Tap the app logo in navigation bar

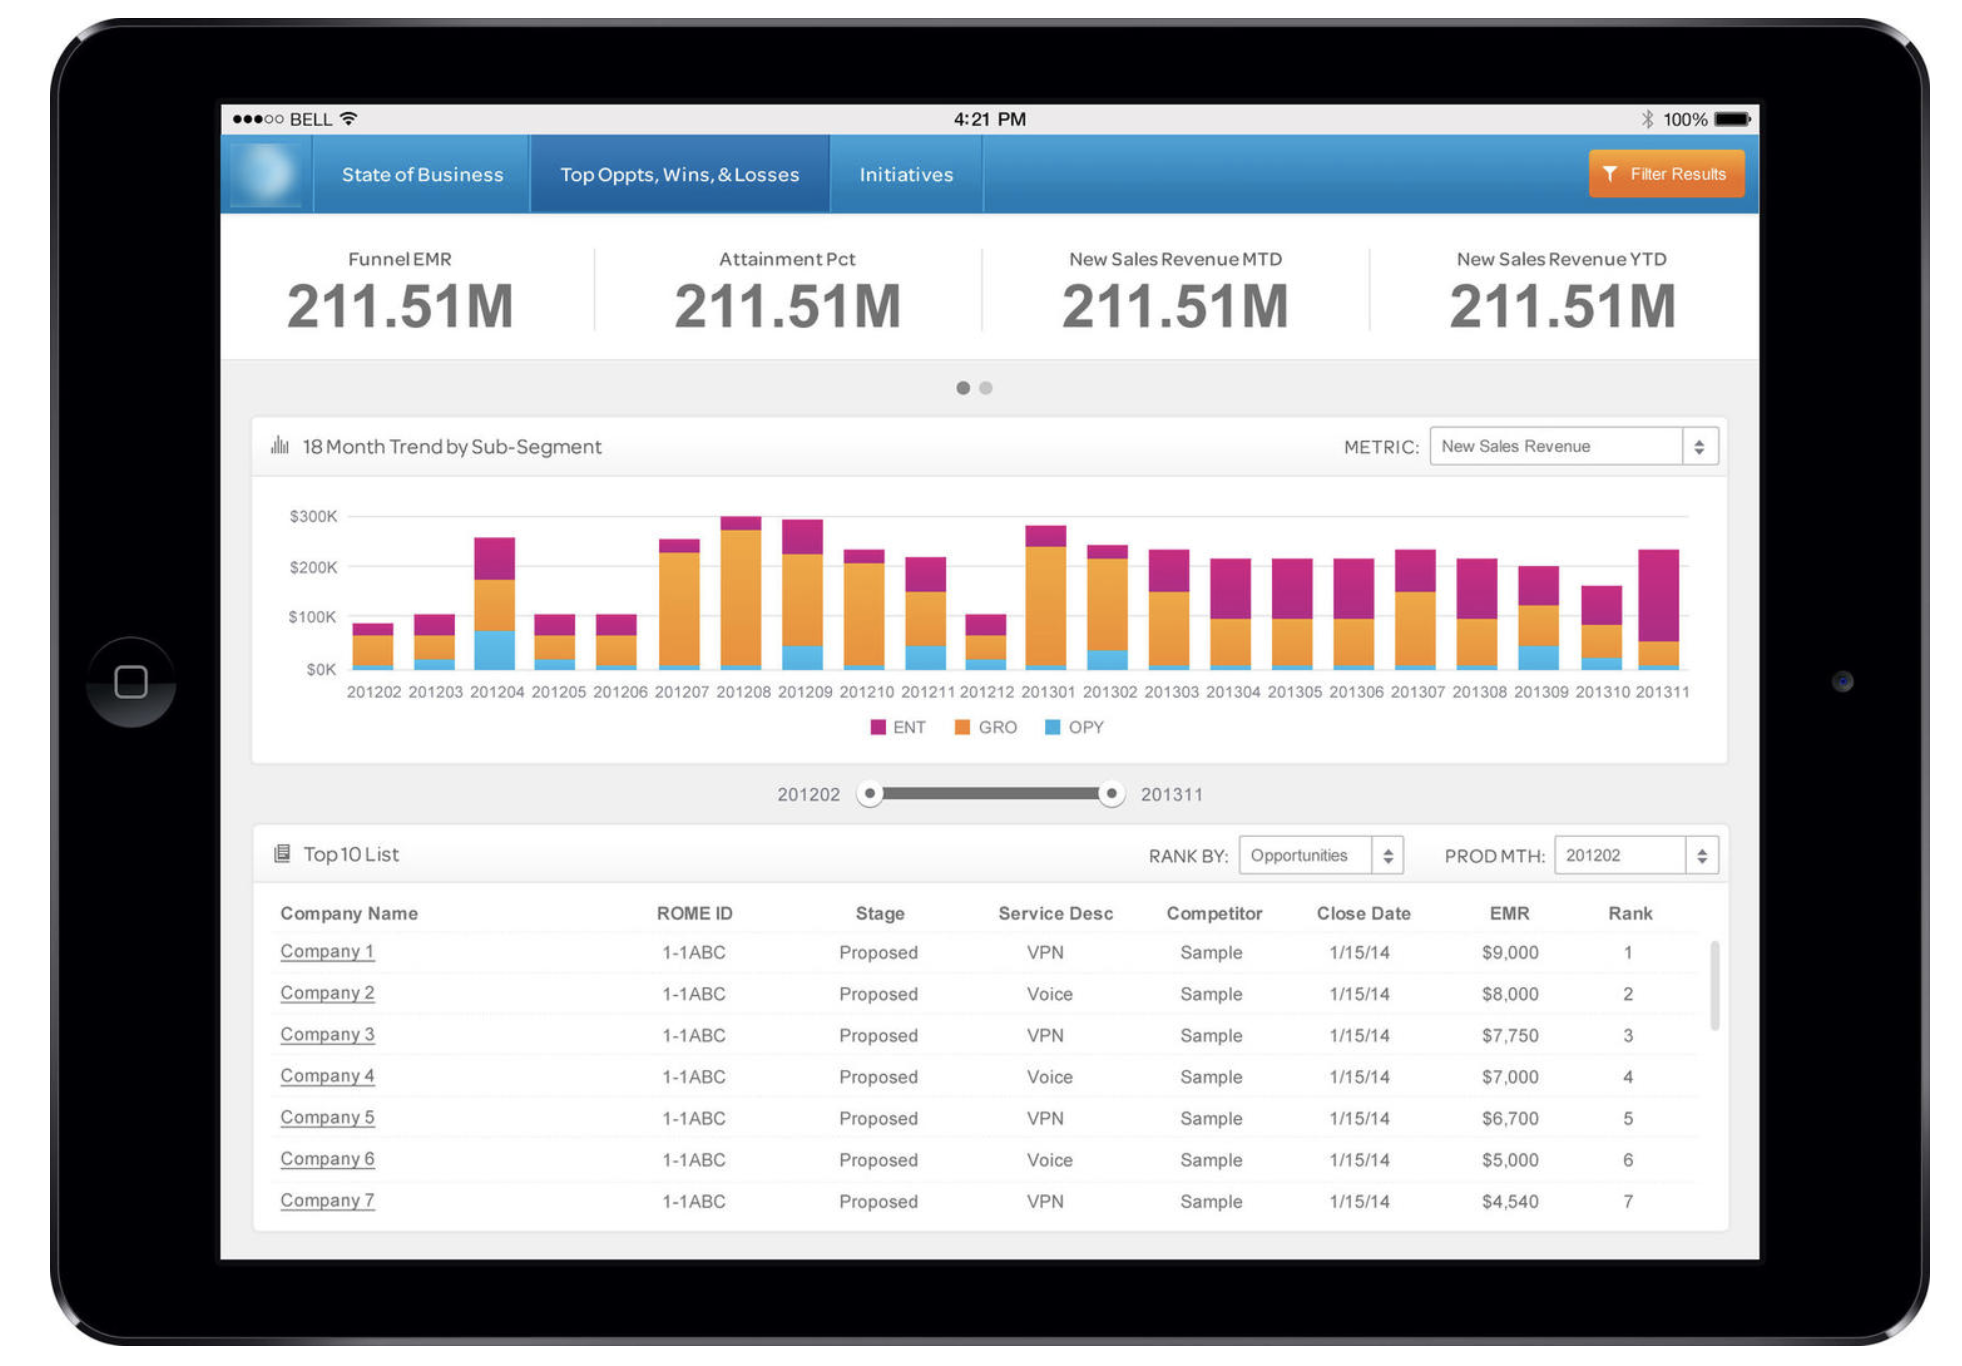[x=265, y=174]
